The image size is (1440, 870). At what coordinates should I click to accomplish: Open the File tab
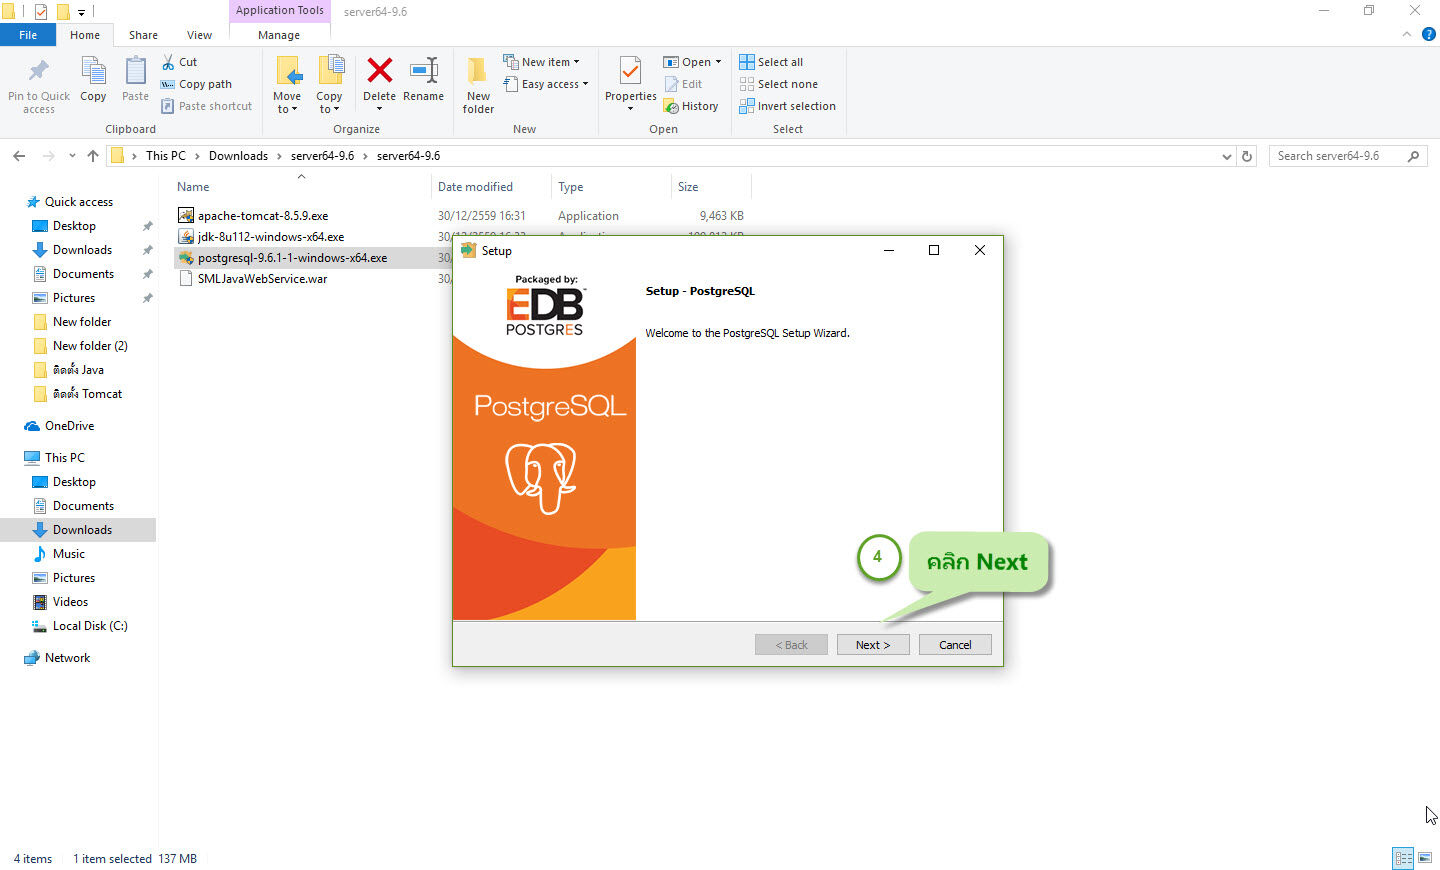tap(28, 35)
